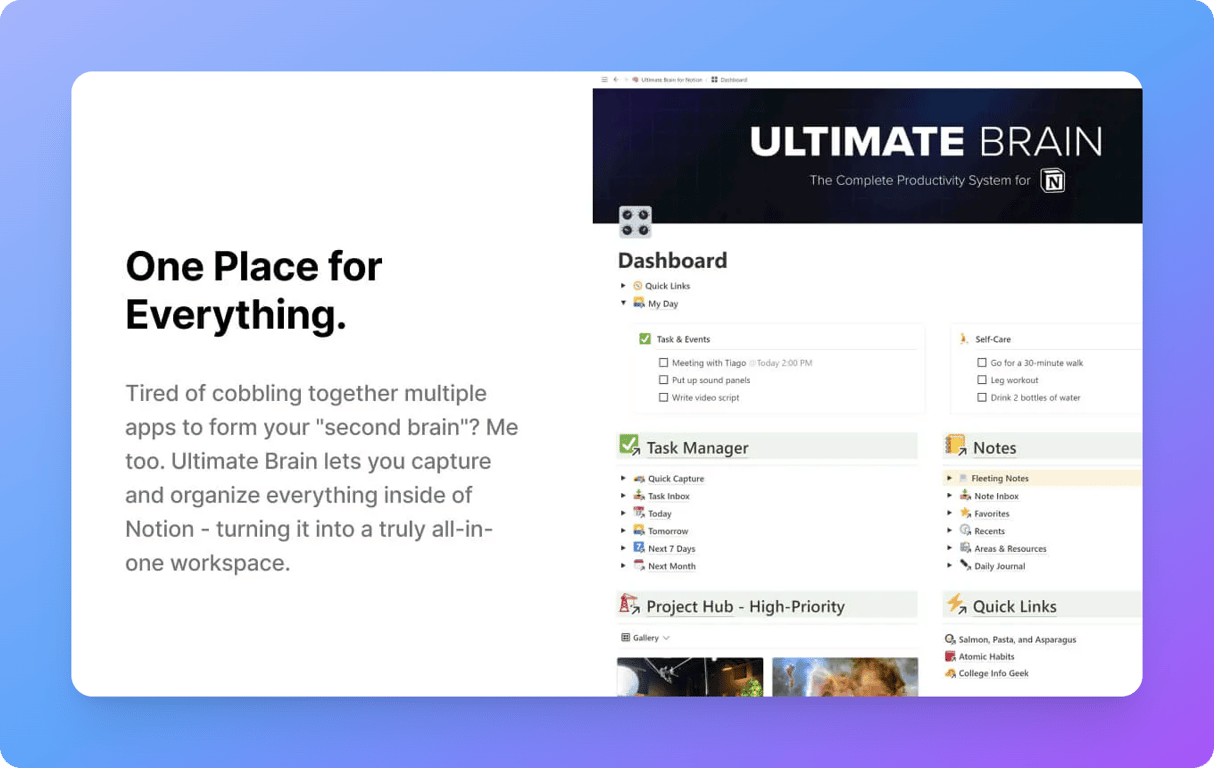Expand Daily Journal toggle

coord(950,566)
